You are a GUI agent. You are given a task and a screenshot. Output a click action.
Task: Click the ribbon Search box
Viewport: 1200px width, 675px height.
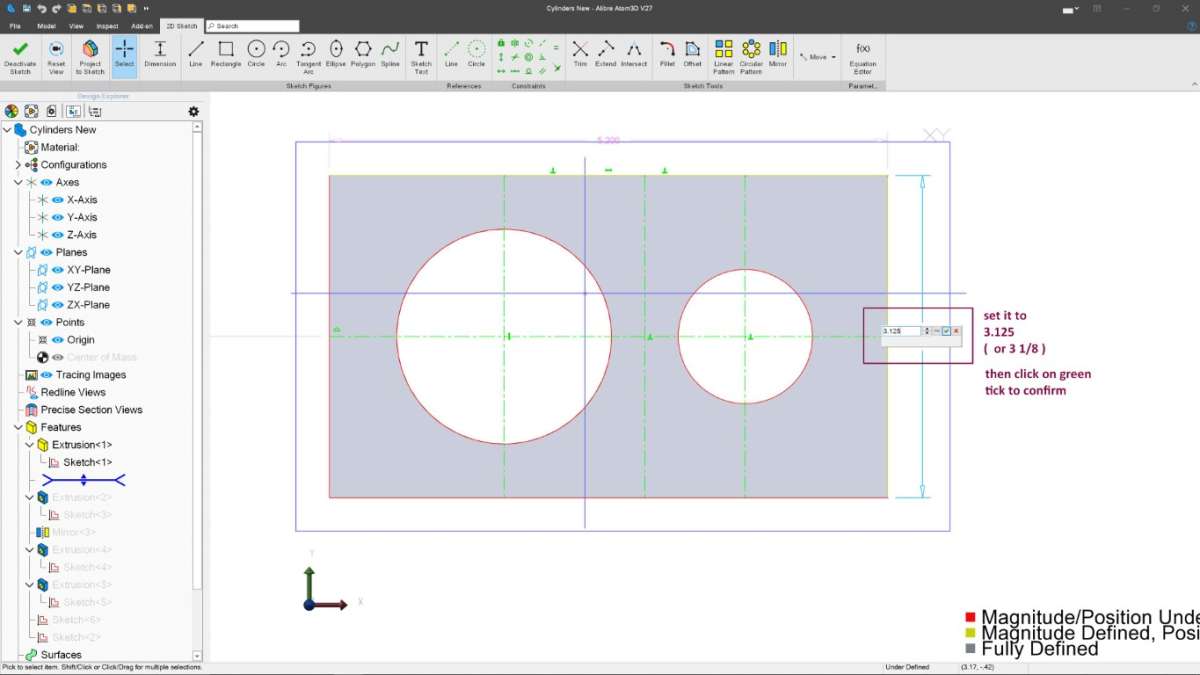(x=252, y=26)
